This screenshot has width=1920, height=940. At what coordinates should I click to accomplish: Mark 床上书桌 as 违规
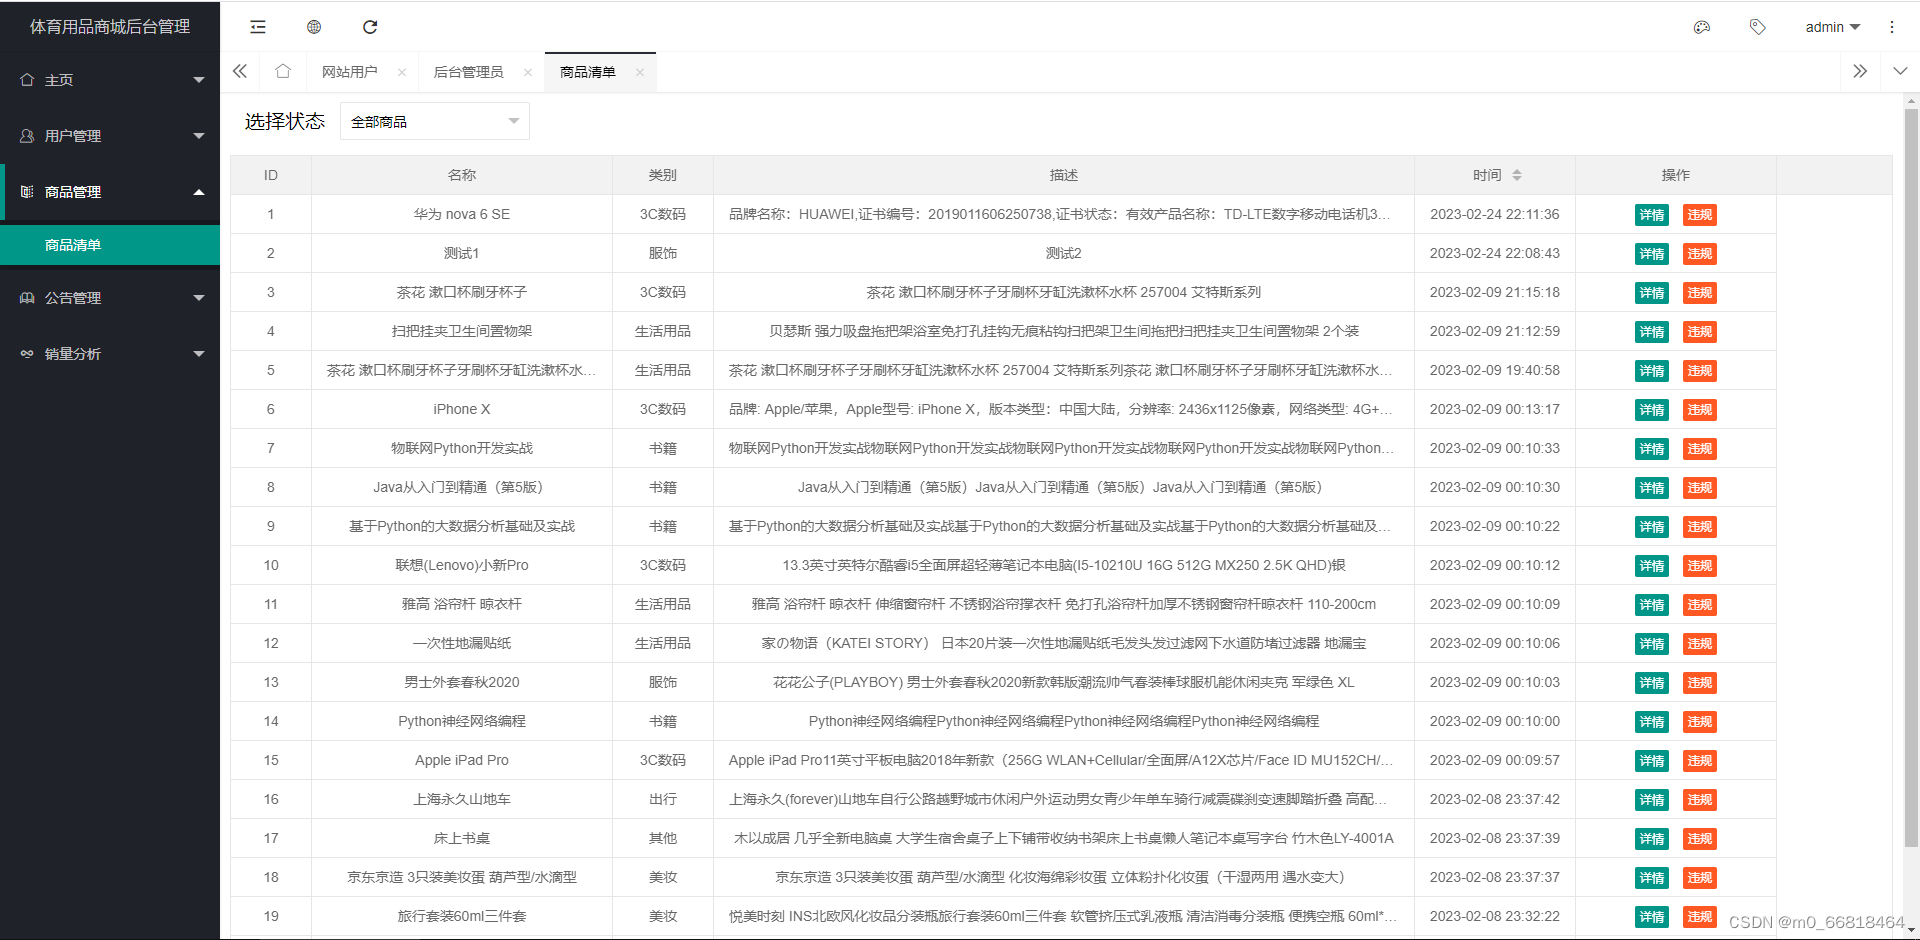point(1700,839)
